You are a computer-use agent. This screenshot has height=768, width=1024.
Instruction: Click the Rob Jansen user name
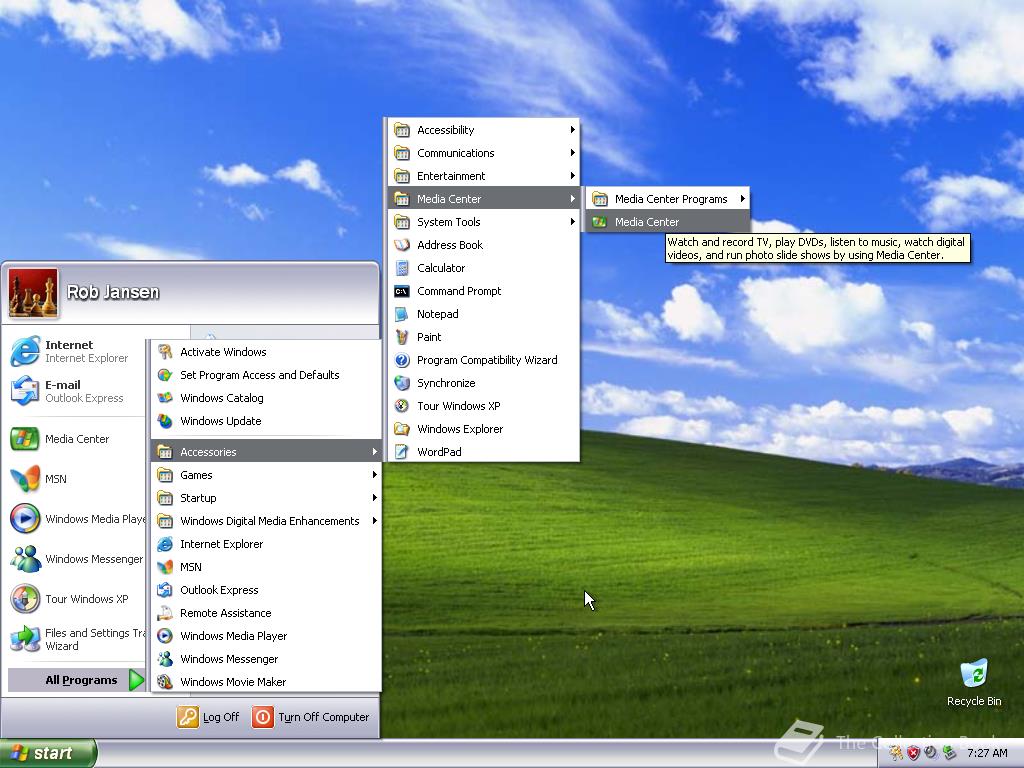[x=113, y=292]
